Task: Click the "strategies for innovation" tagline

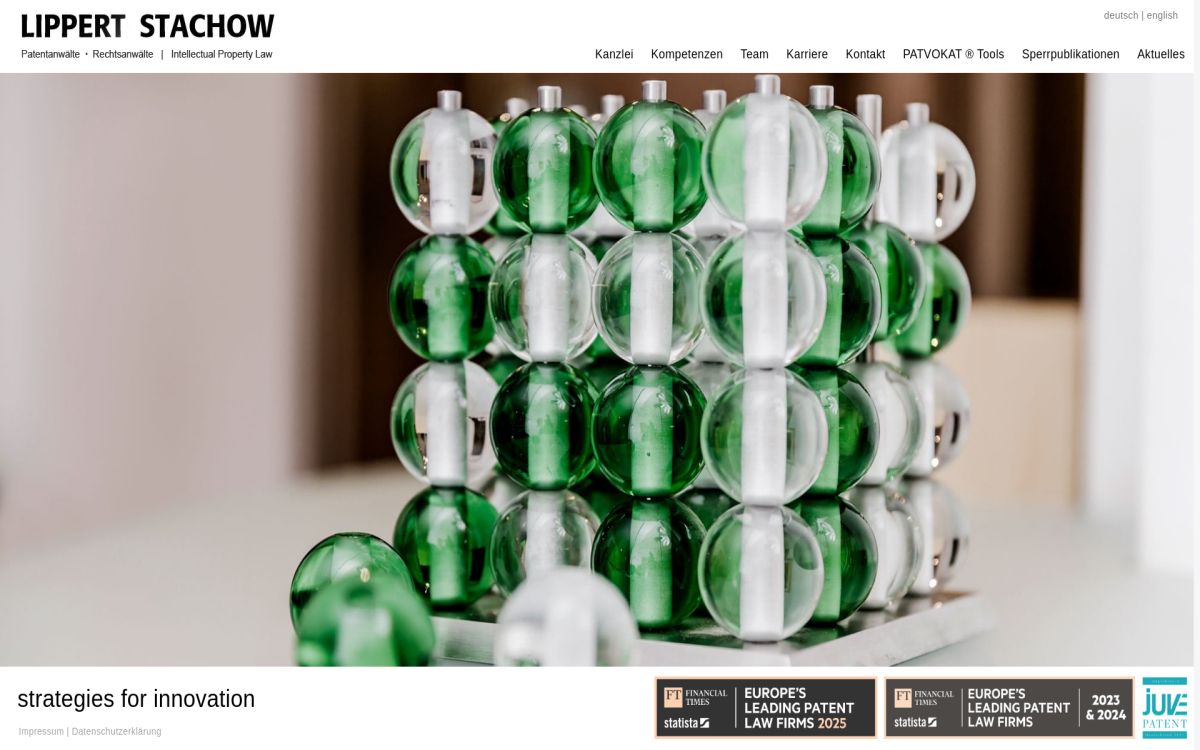Action: (136, 699)
